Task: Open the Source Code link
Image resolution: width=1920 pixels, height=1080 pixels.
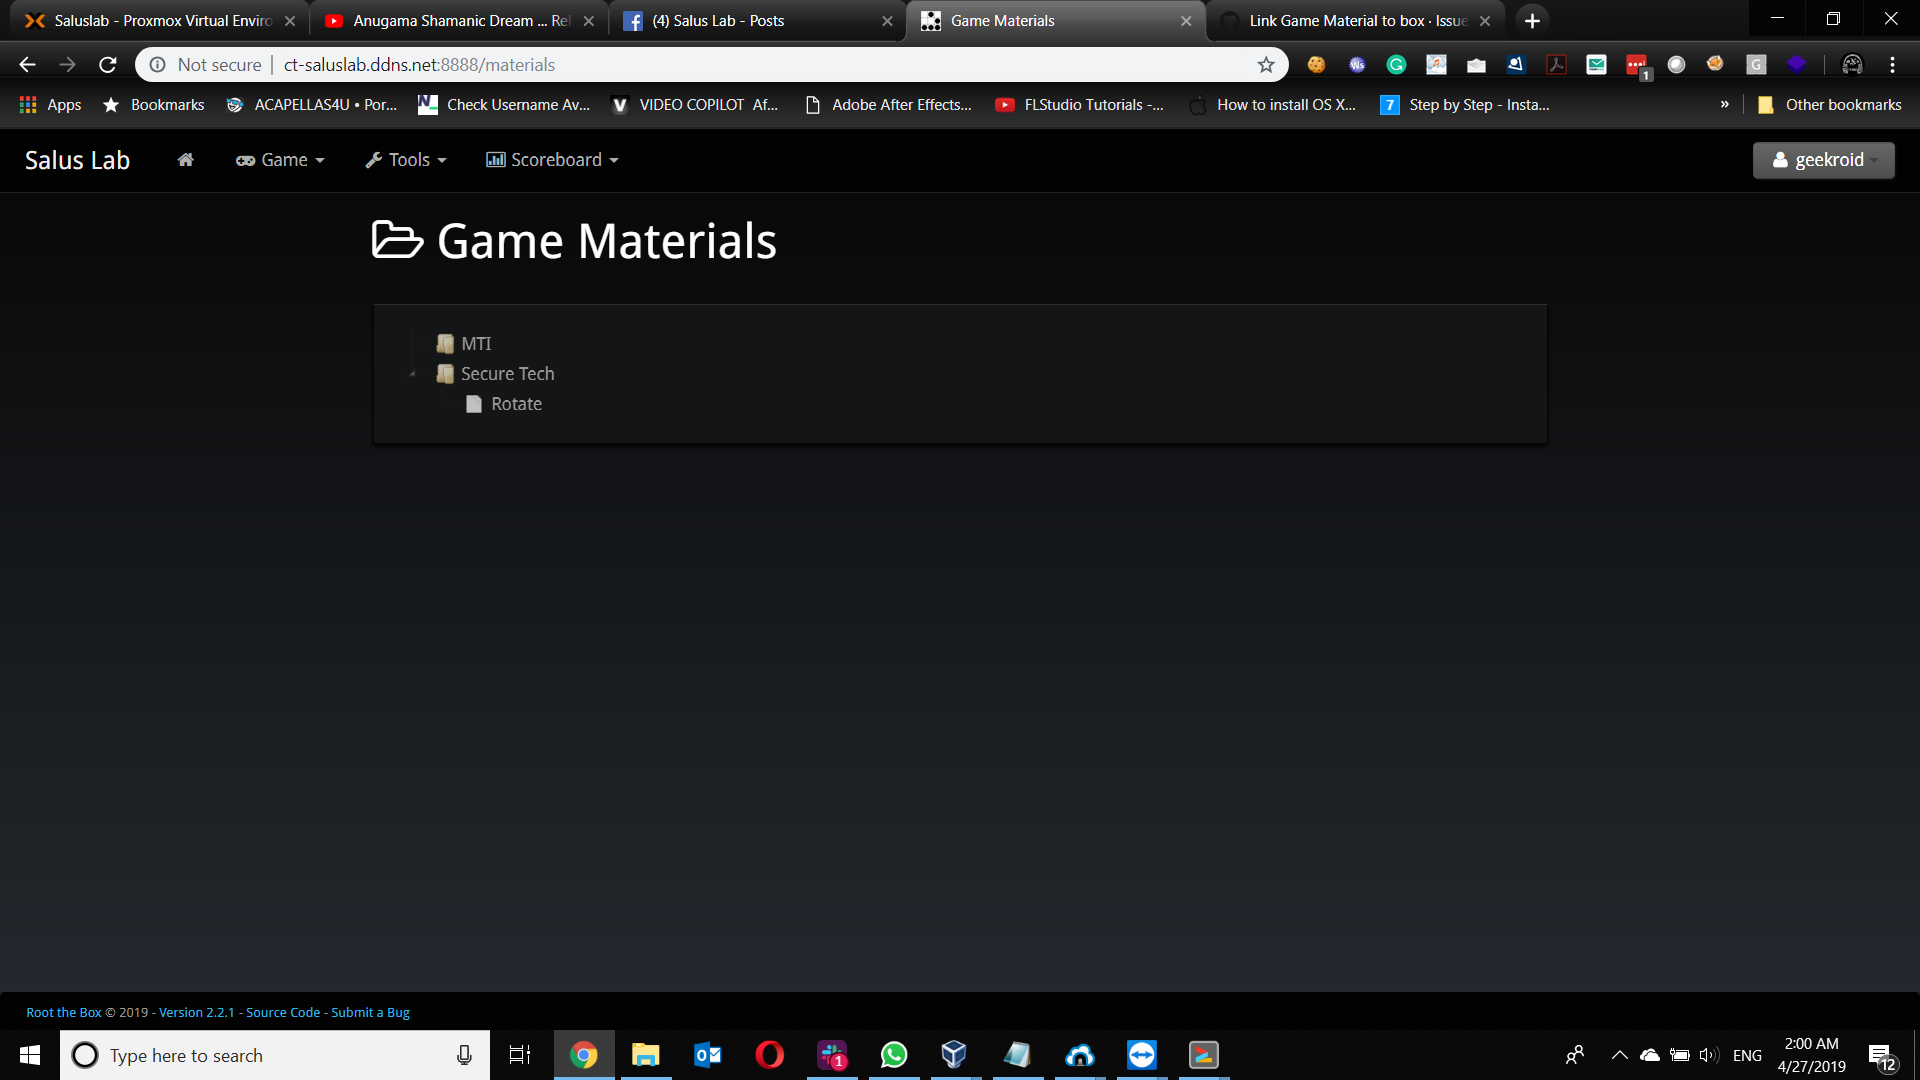Action: [x=283, y=1012]
